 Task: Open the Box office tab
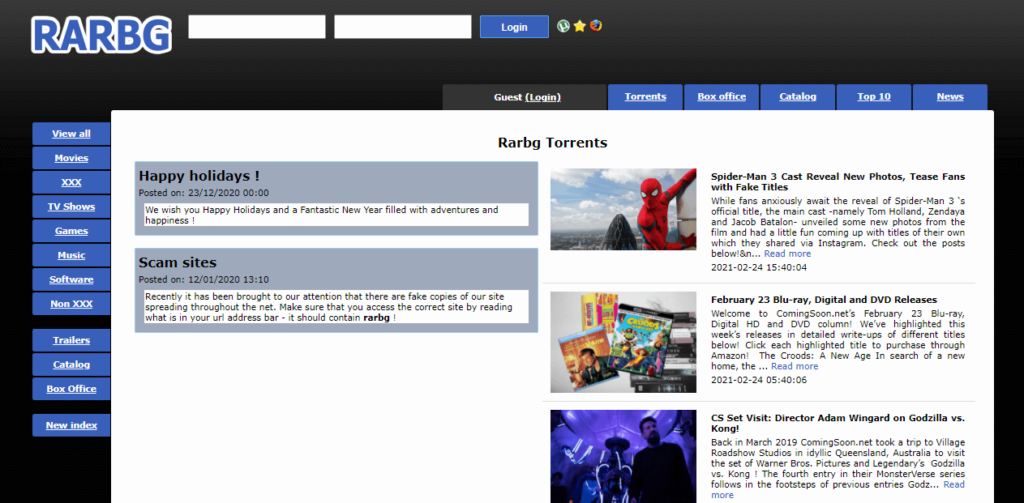coord(722,97)
